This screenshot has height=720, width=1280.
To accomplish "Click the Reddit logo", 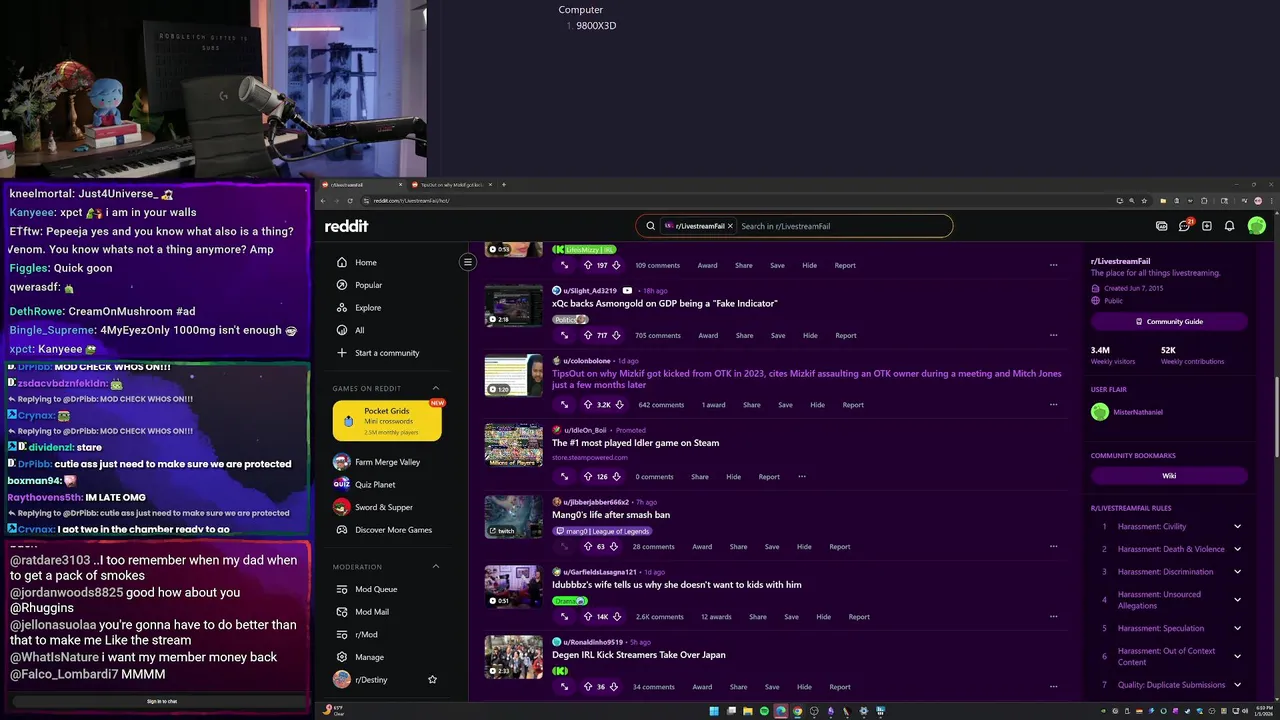I will coord(346,226).
